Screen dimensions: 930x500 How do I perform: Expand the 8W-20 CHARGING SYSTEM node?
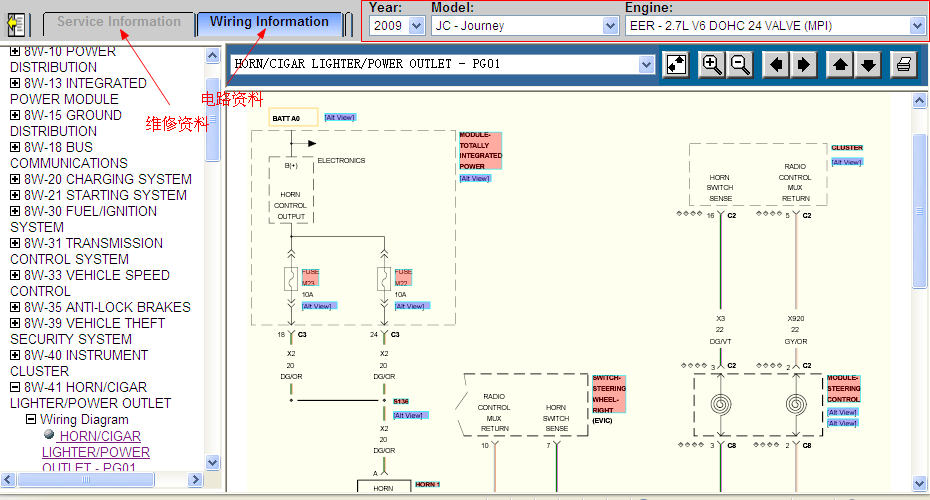[15, 180]
